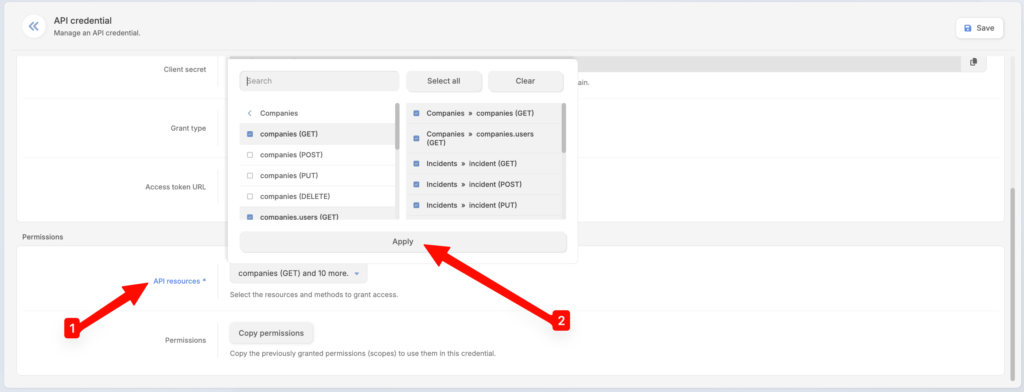This screenshot has width=1024, height=392.
Task: Go back from the Companies list
Action: (x=250, y=113)
